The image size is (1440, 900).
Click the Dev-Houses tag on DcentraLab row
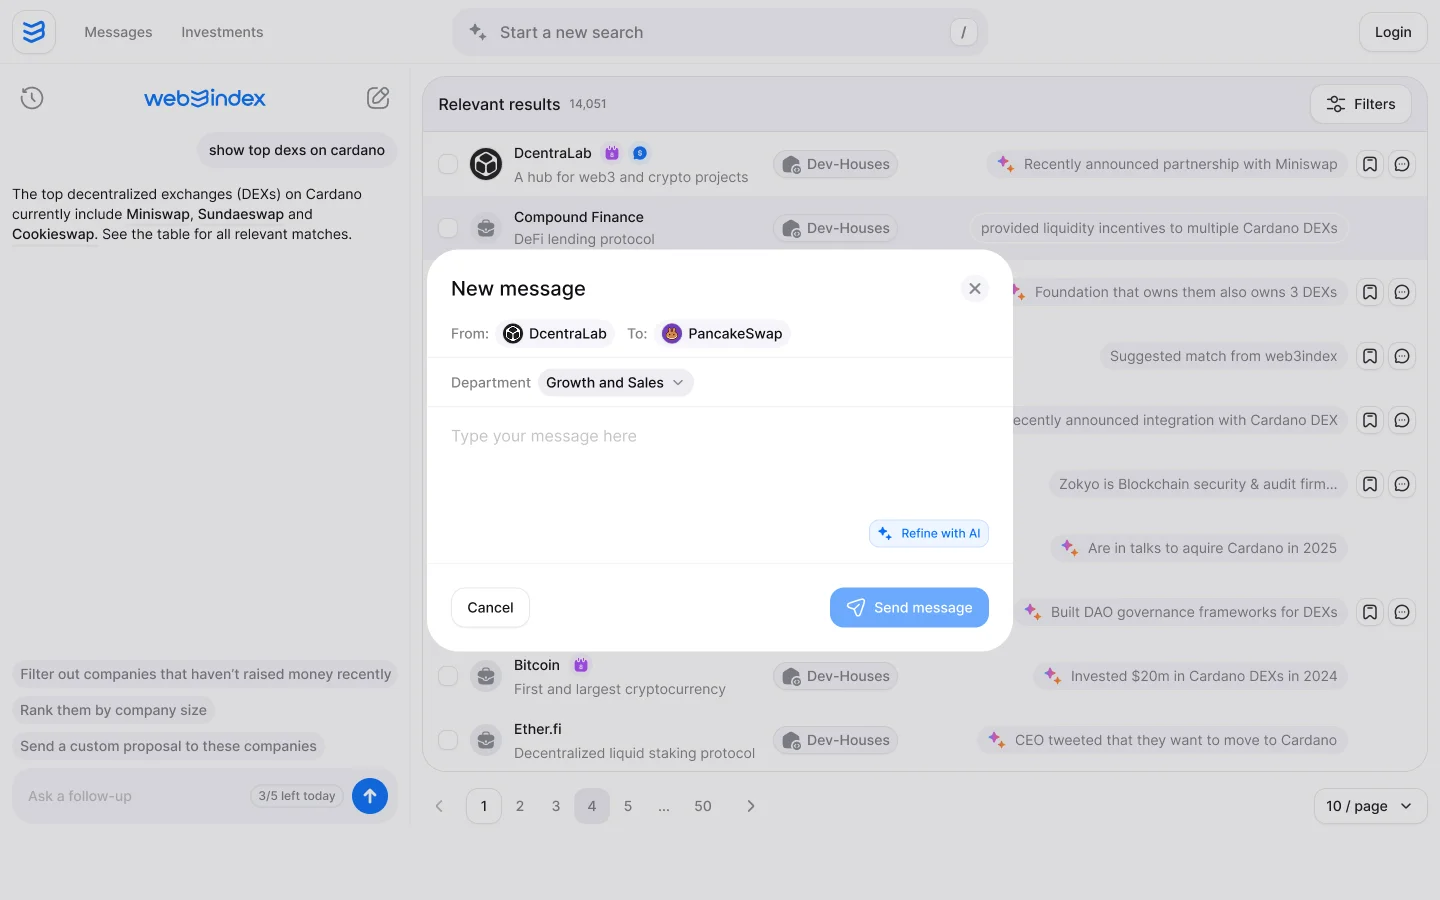(836, 164)
